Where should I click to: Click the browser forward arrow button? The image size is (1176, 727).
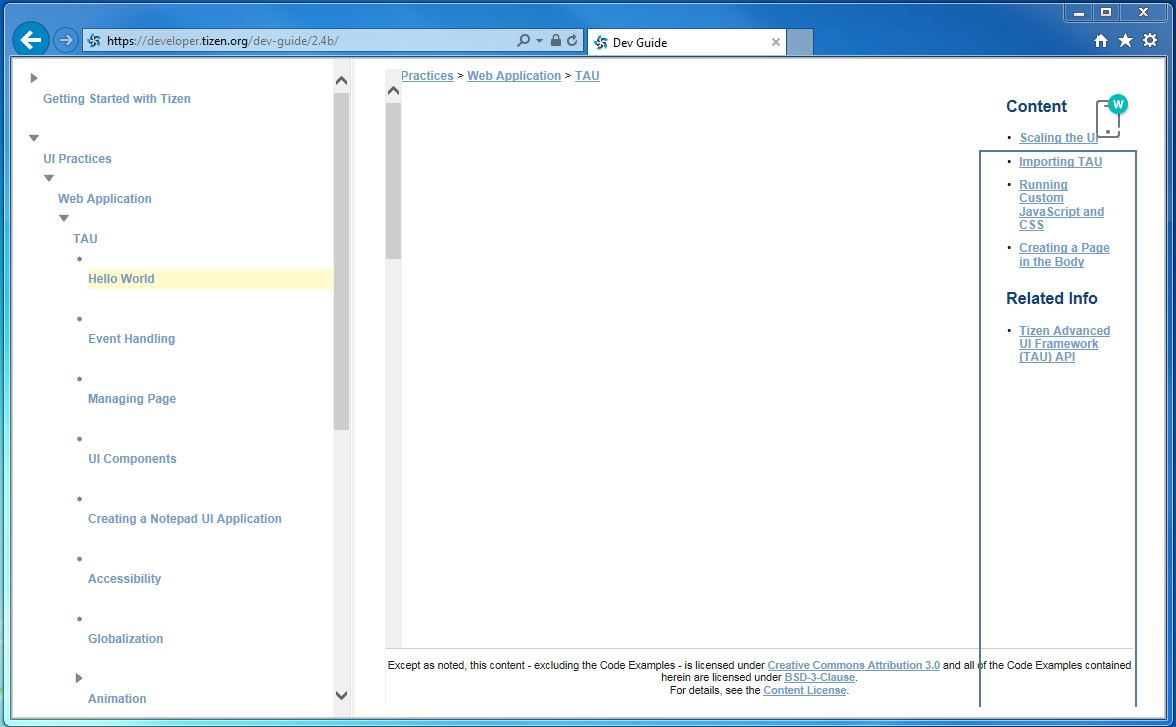(65, 40)
